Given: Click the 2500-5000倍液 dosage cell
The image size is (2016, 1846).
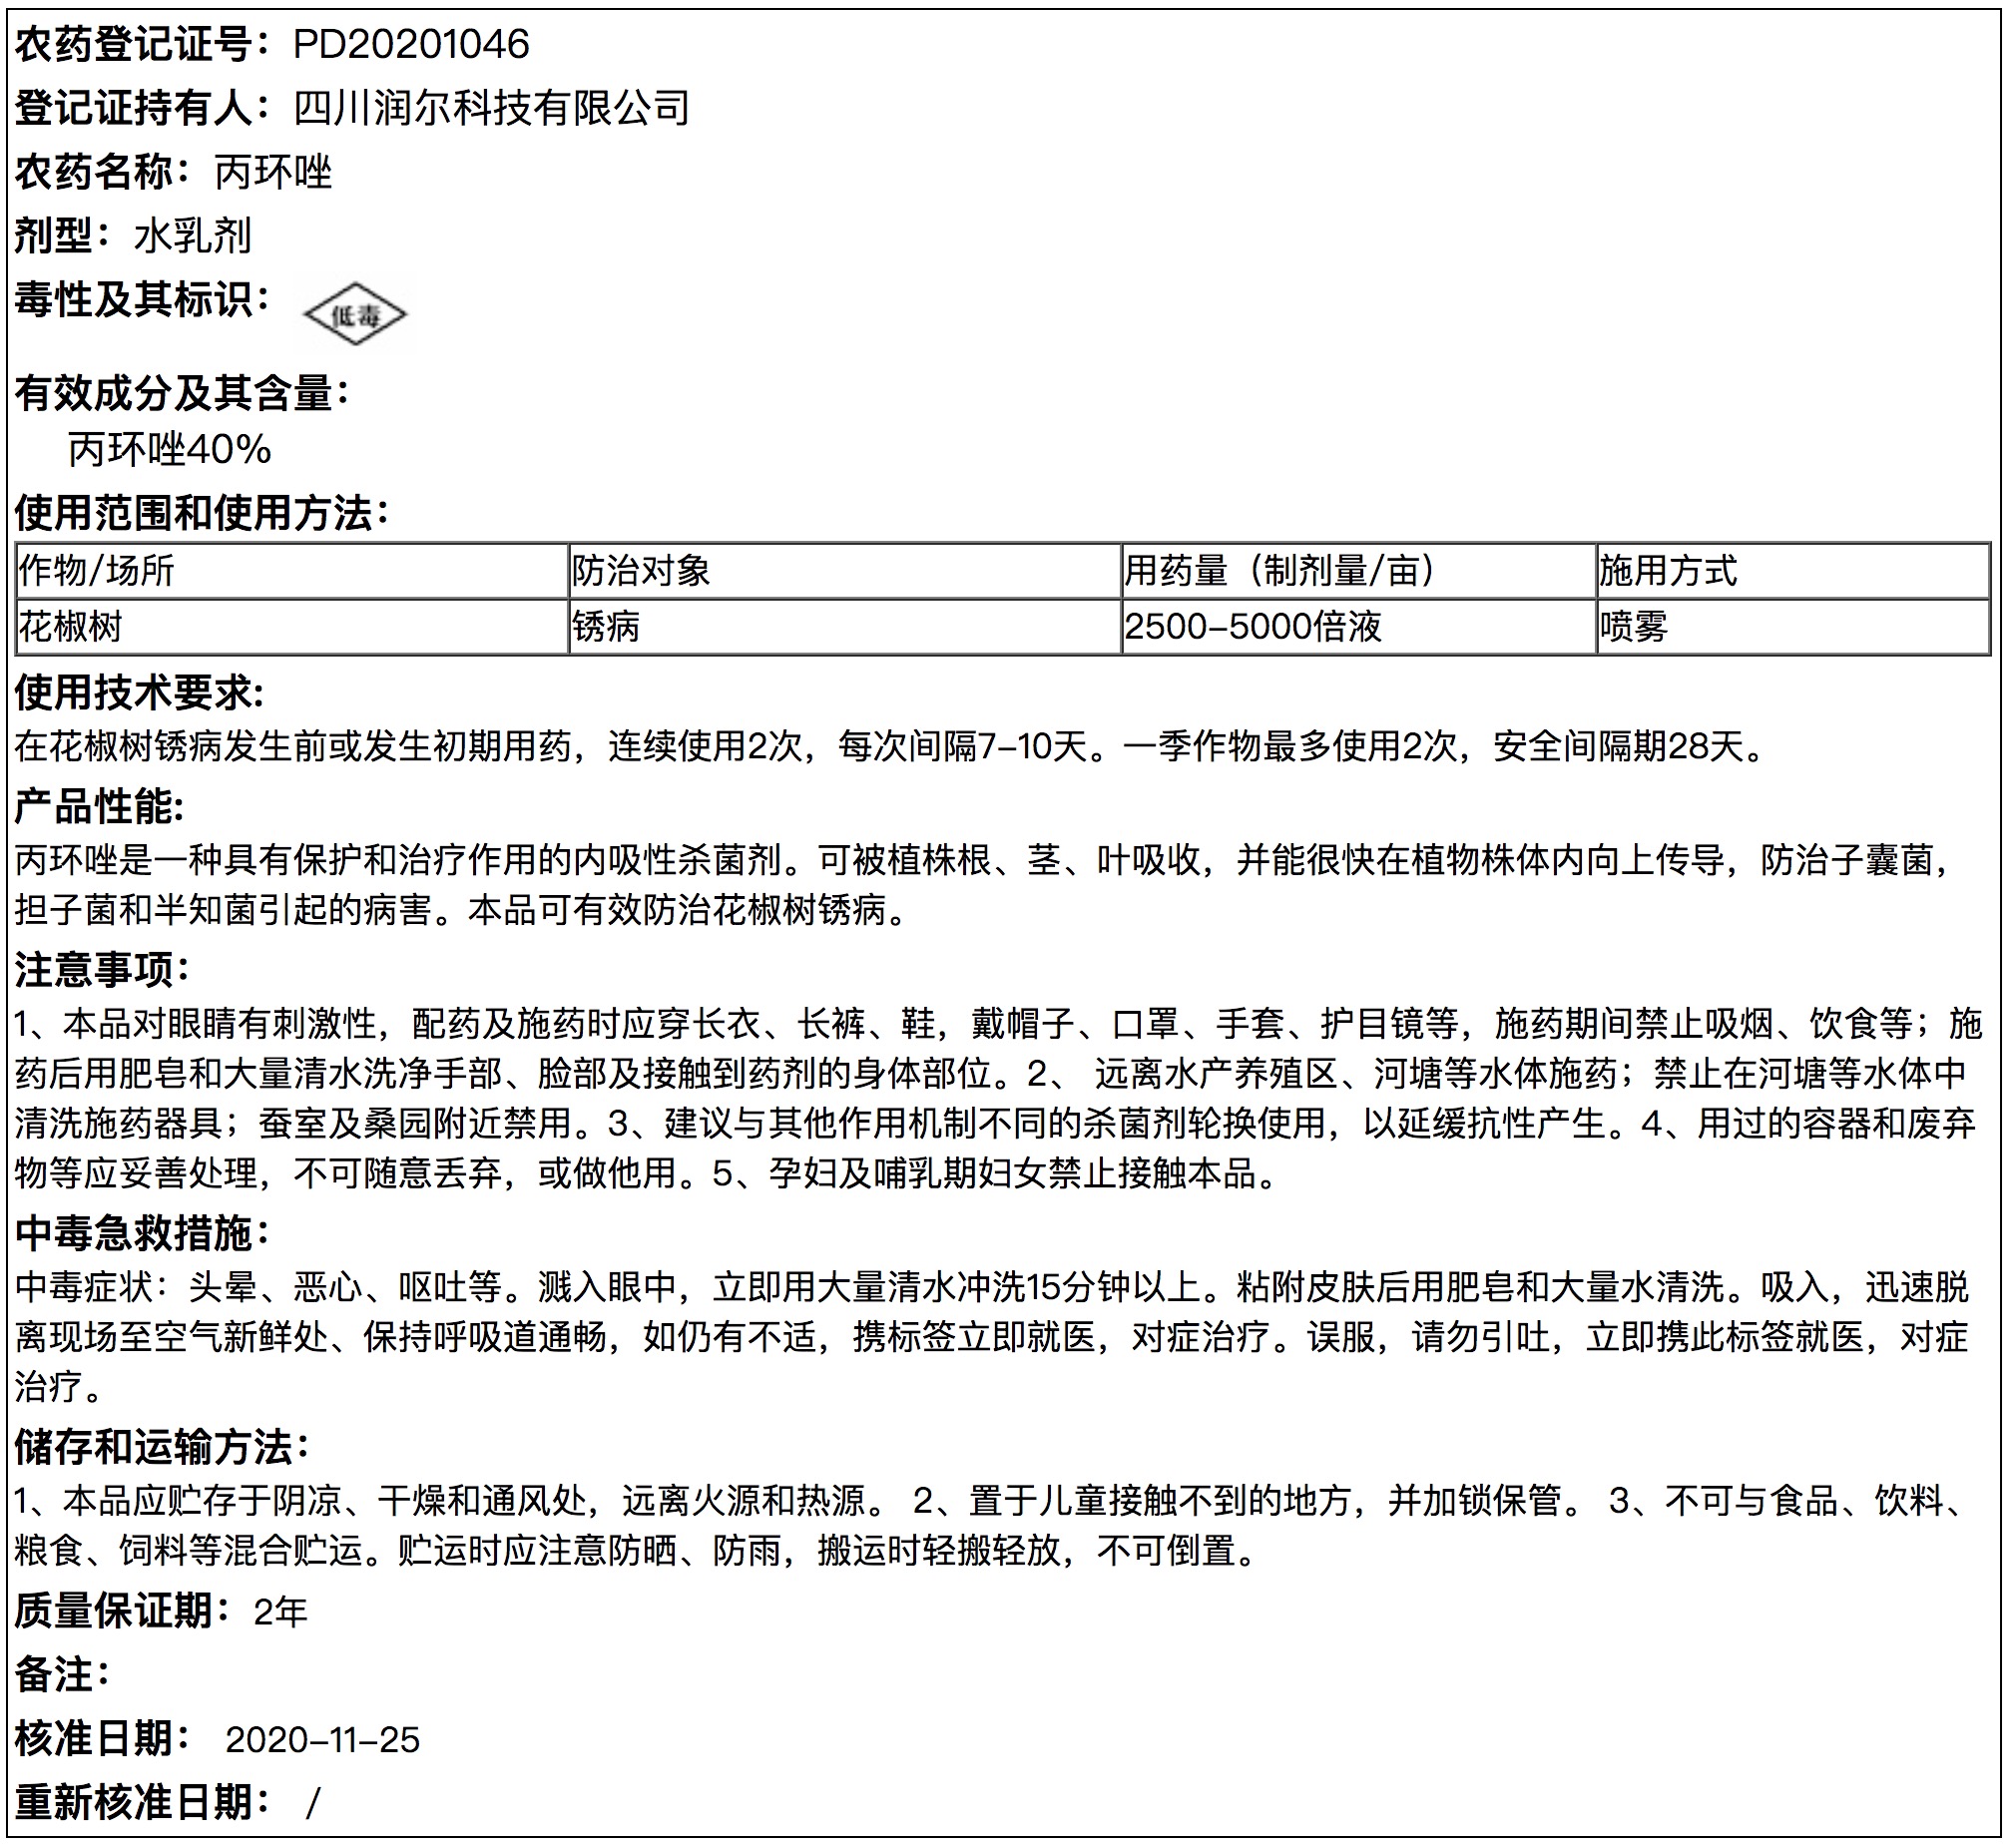Looking at the screenshot, I should coord(1253,627).
